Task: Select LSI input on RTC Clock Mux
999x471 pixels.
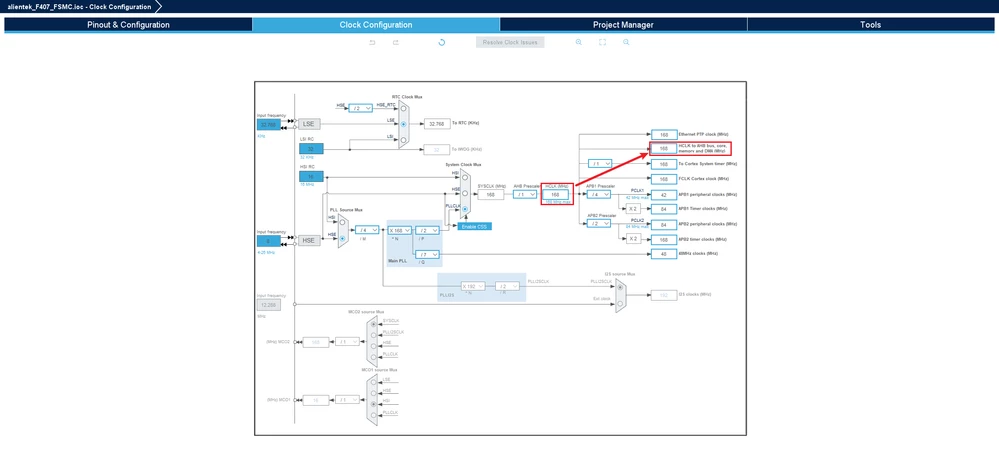Action: click(403, 140)
